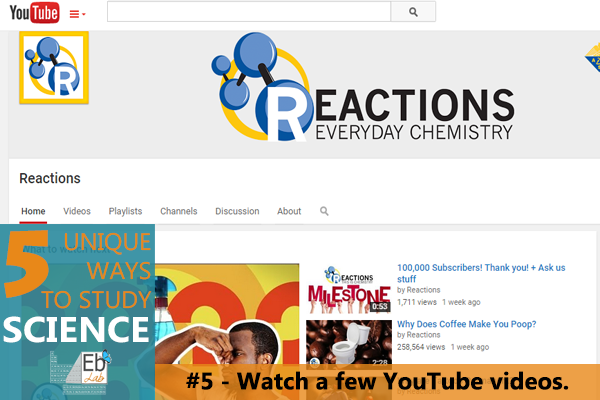Click the Reactions Everyday Chemistry banner
This screenshot has width=600, height=400.
point(363,88)
